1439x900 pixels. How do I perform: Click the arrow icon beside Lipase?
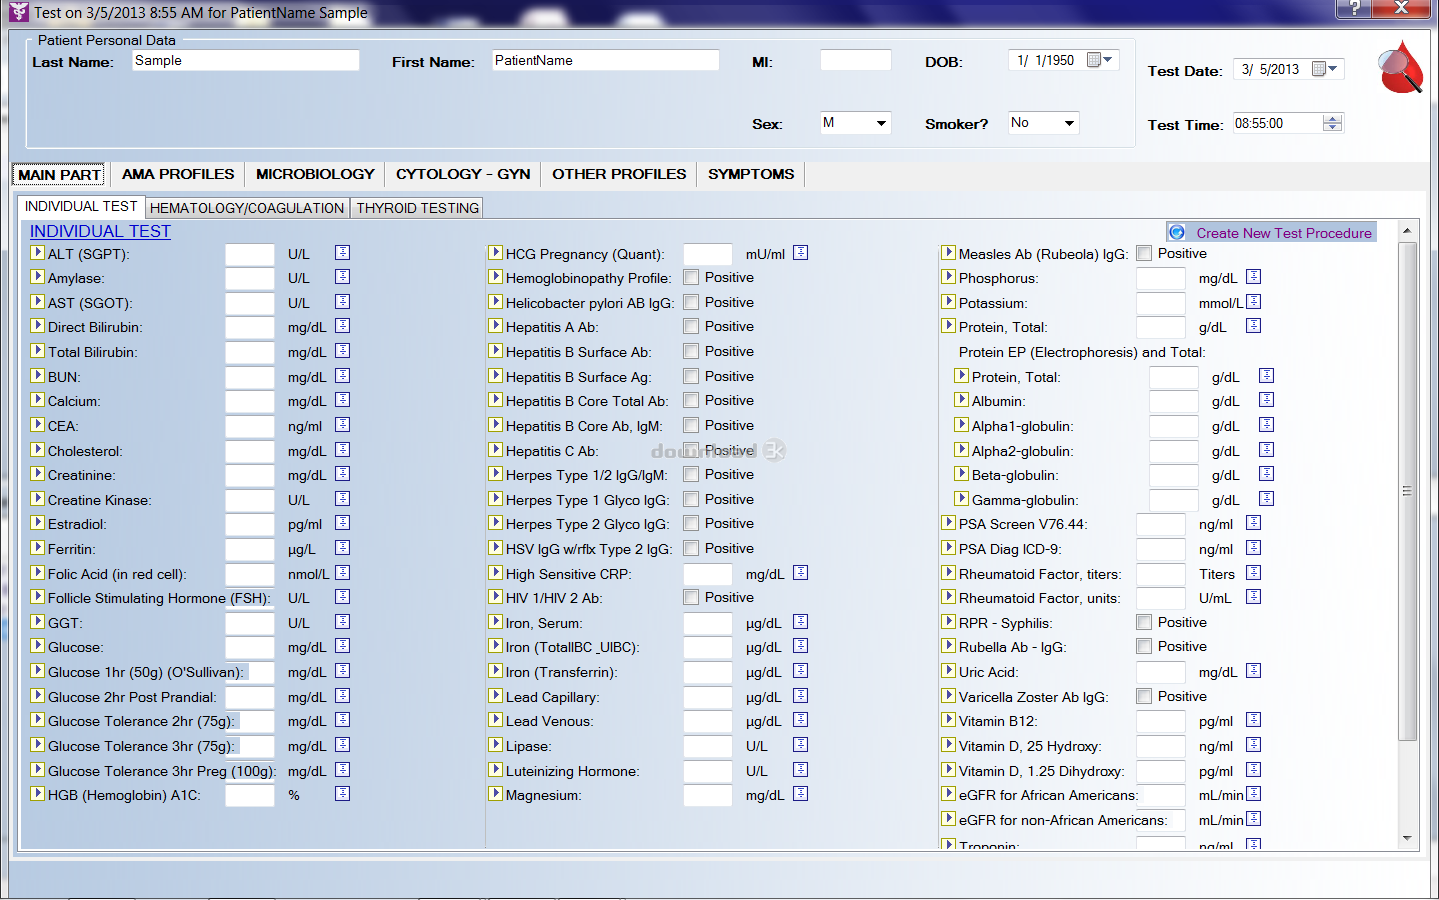(495, 745)
